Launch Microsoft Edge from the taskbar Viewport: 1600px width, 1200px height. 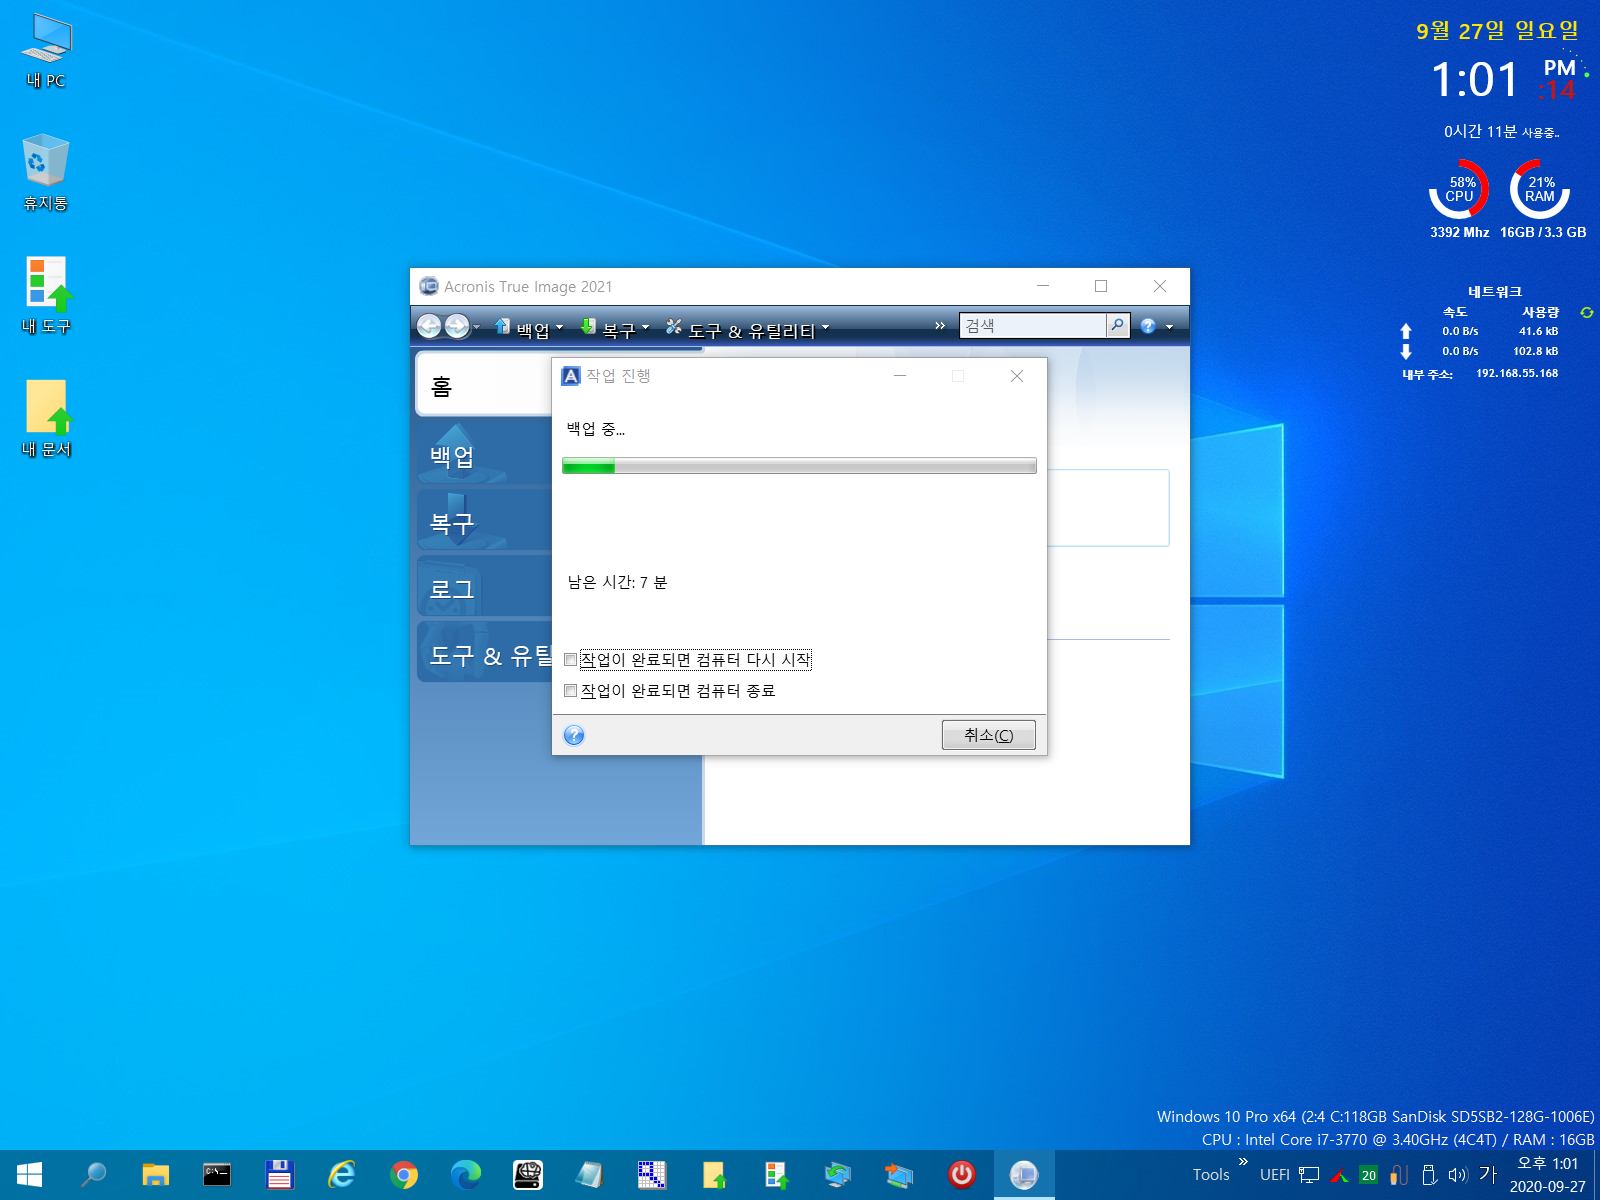pos(466,1175)
